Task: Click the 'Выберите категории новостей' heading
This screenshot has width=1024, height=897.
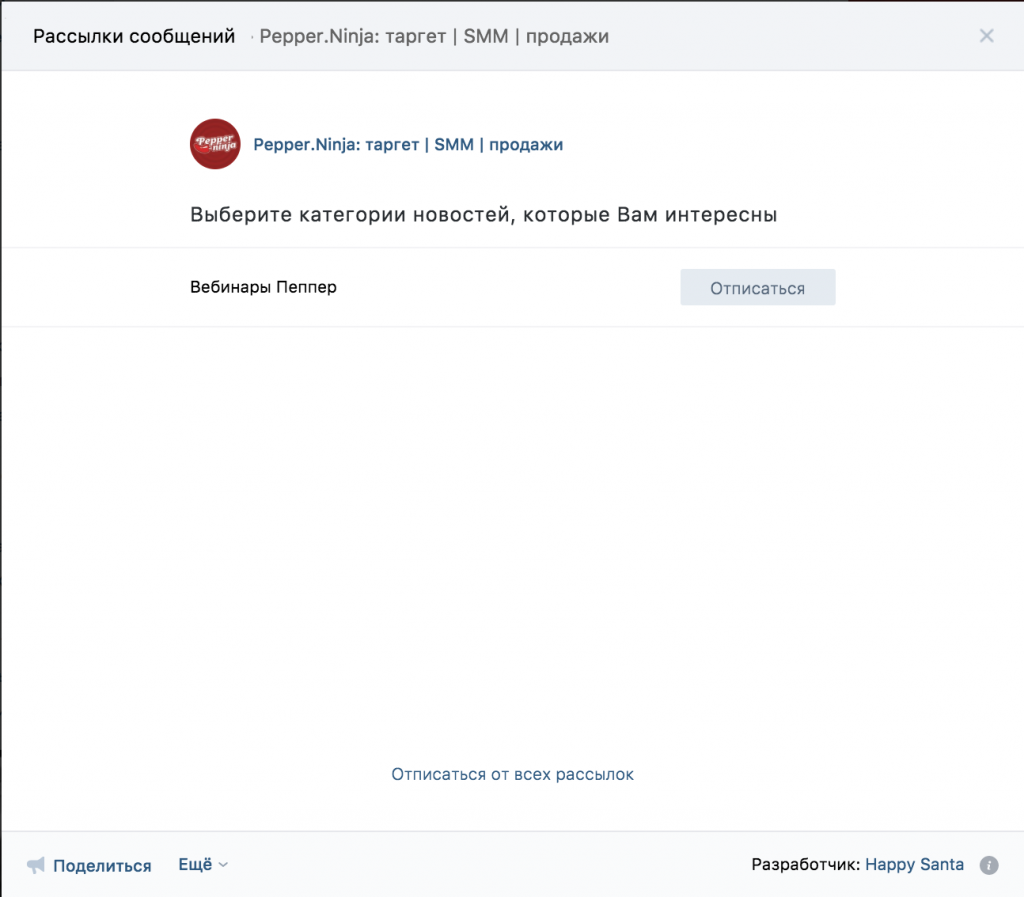Action: pyautogui.click(x=483, y=215)
